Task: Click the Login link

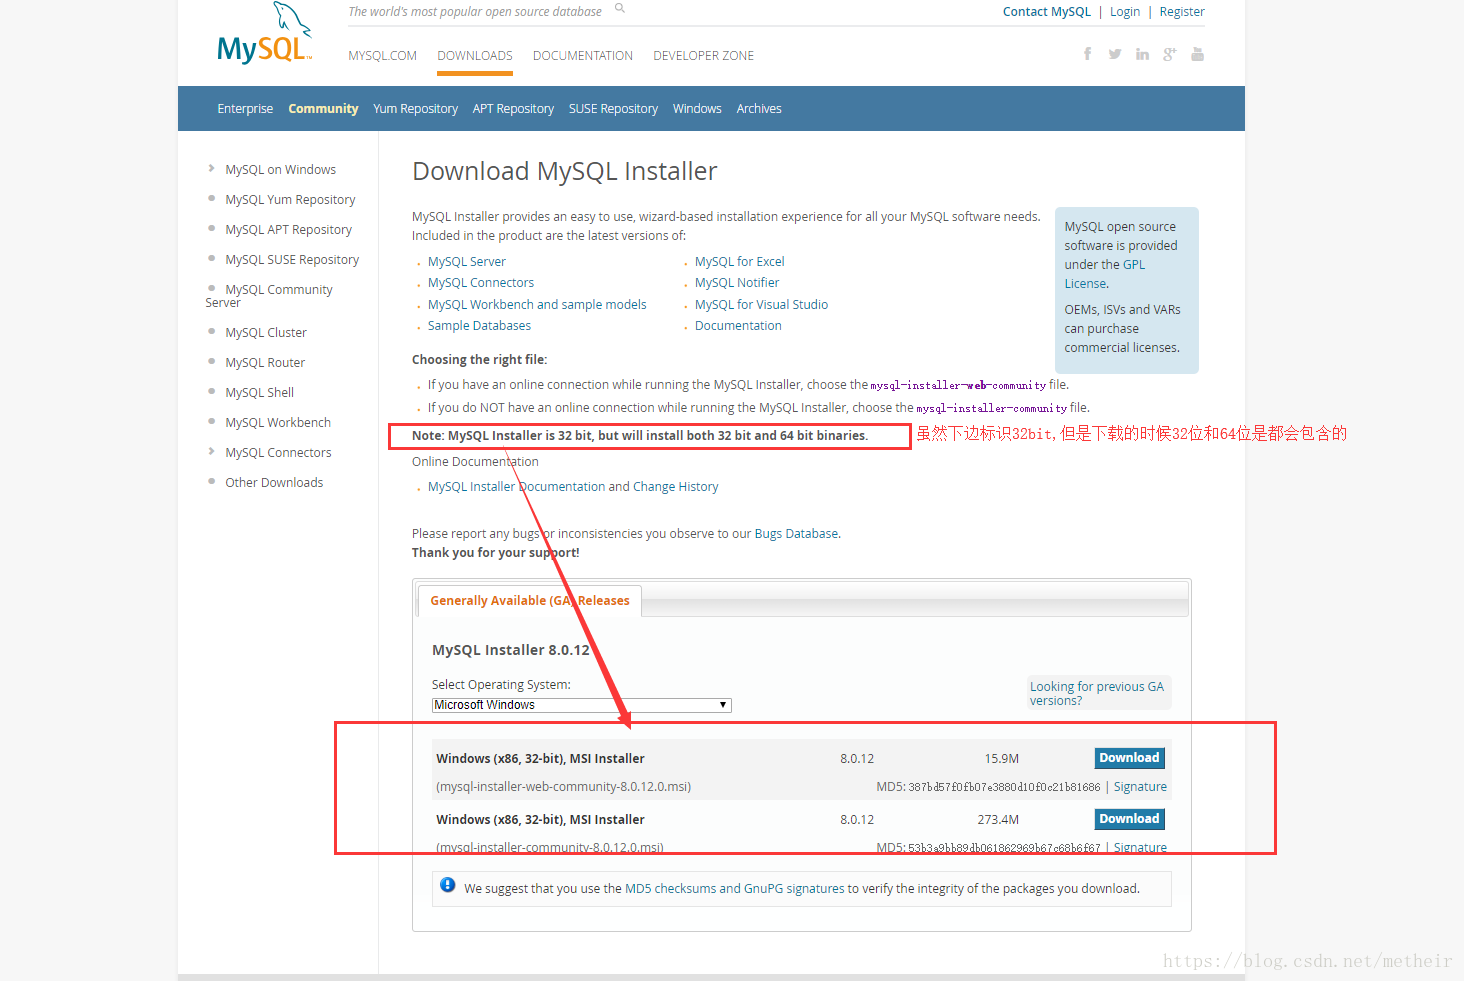Action: pyautogui.click(x=1125, y=12)
